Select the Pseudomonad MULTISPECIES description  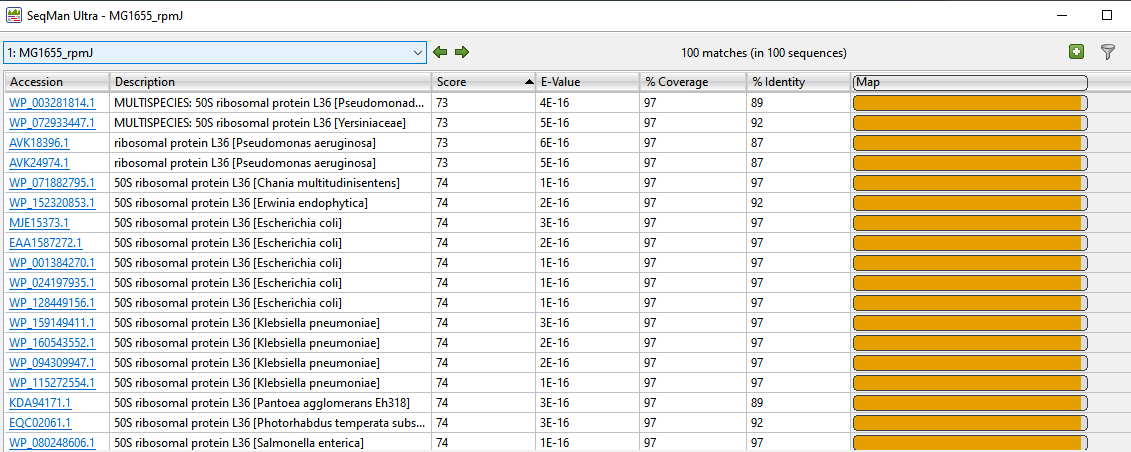click(270, 103)
